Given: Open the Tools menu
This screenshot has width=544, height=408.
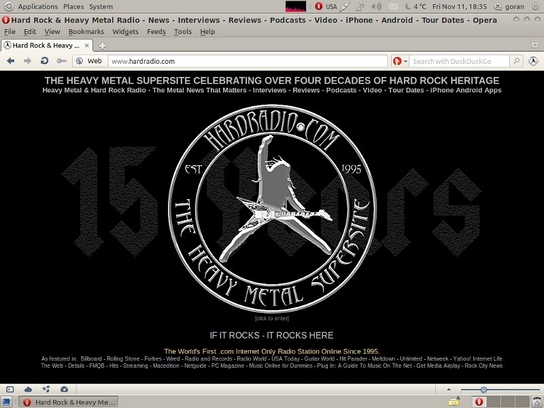Looking at the screenshot, I should point(183,32).
